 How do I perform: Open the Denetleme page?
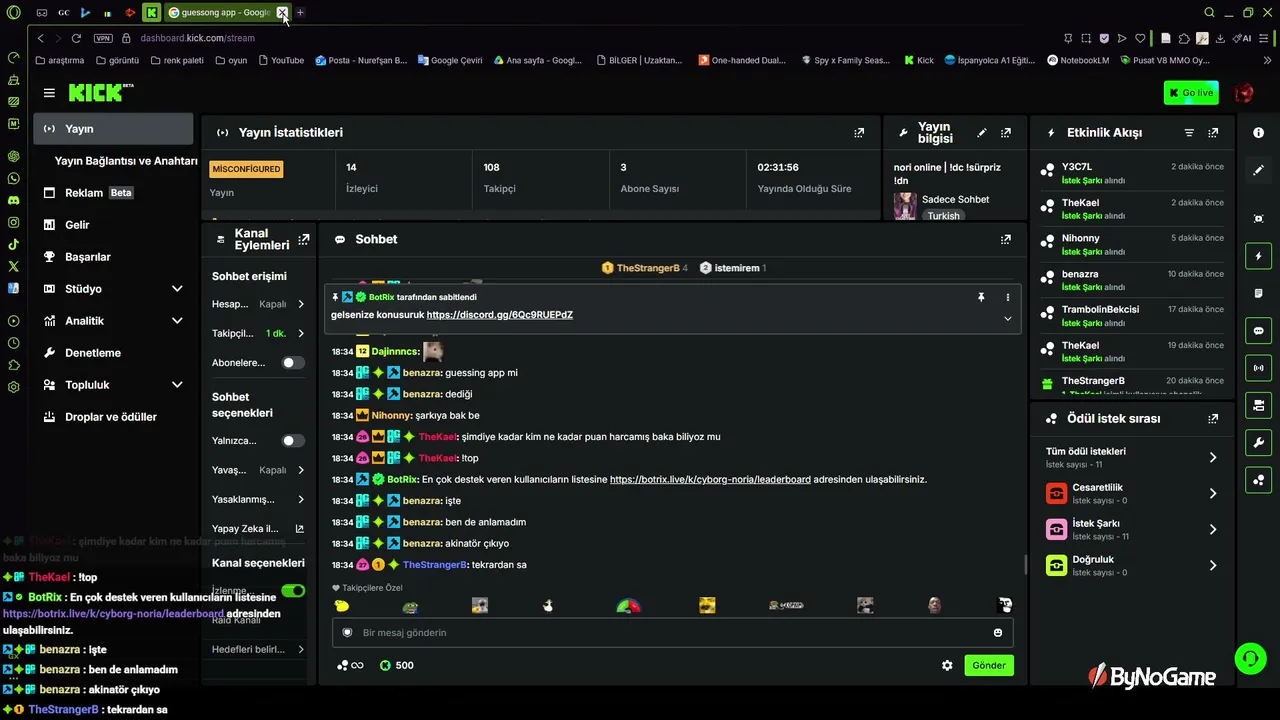click(x=113, y=353)
